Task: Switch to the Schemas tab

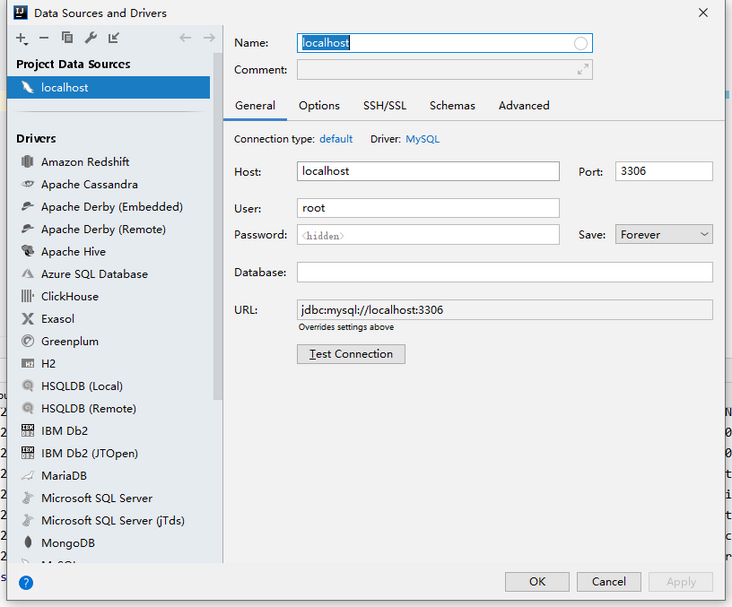Action: (x=452, y=106)
